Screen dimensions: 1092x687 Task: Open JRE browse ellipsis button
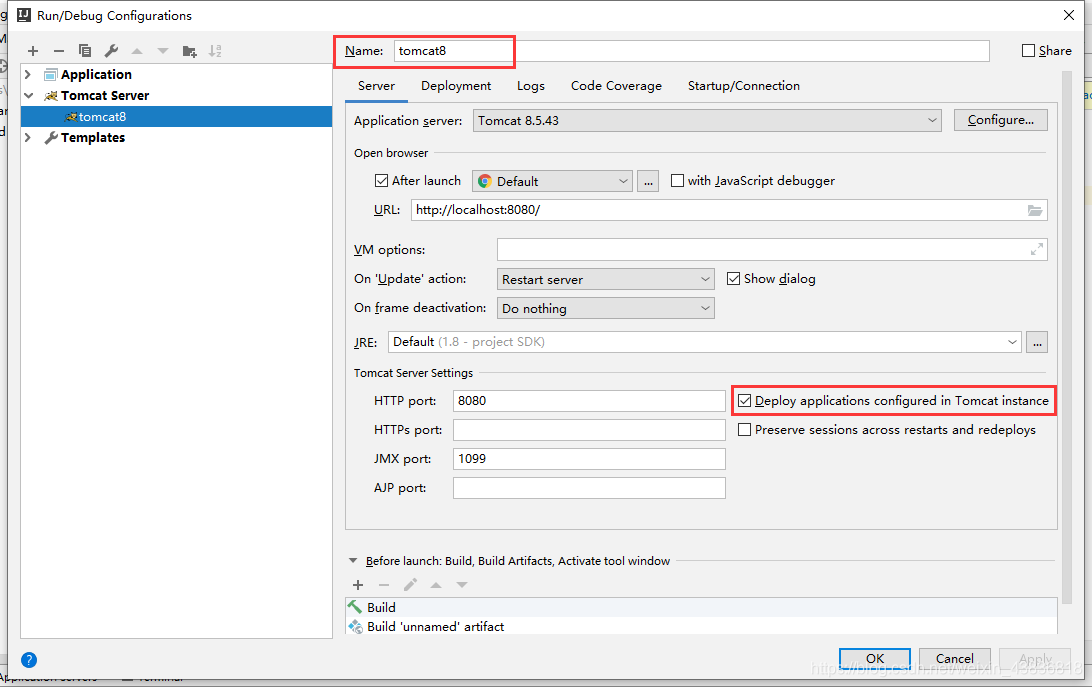[x=1037, y=342]
